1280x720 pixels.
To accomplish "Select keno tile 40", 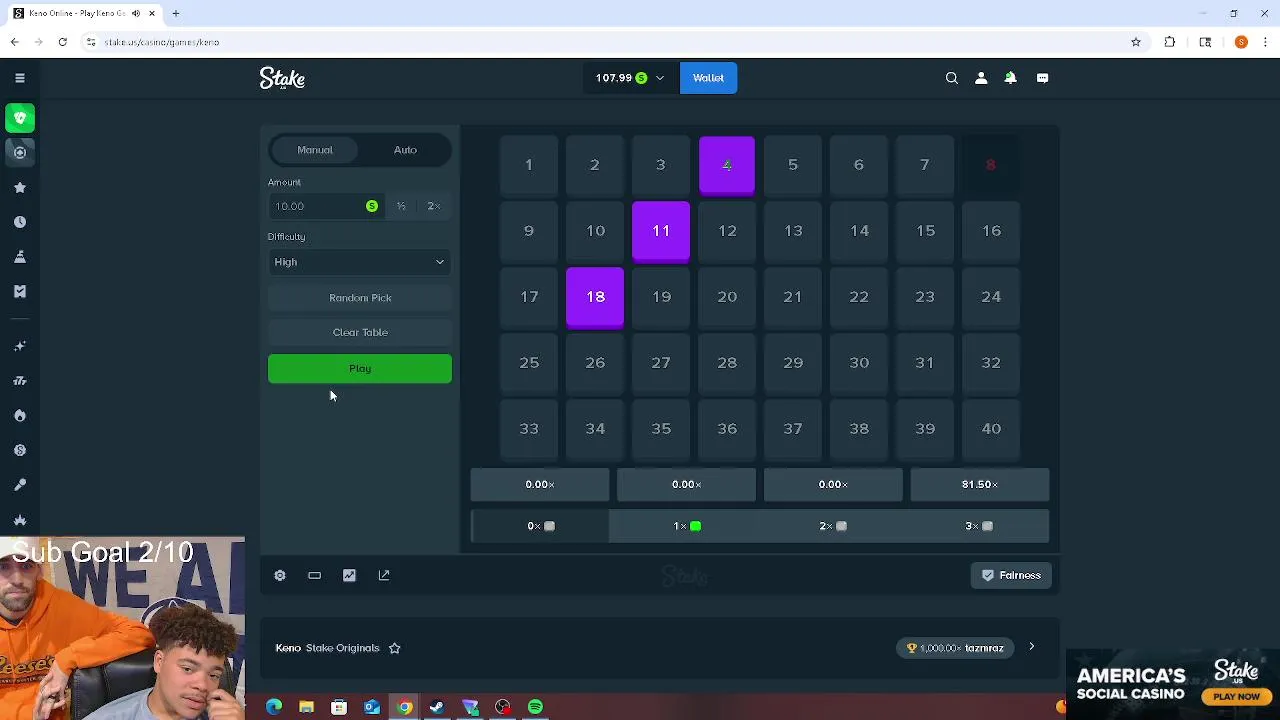I will [991, 429].
